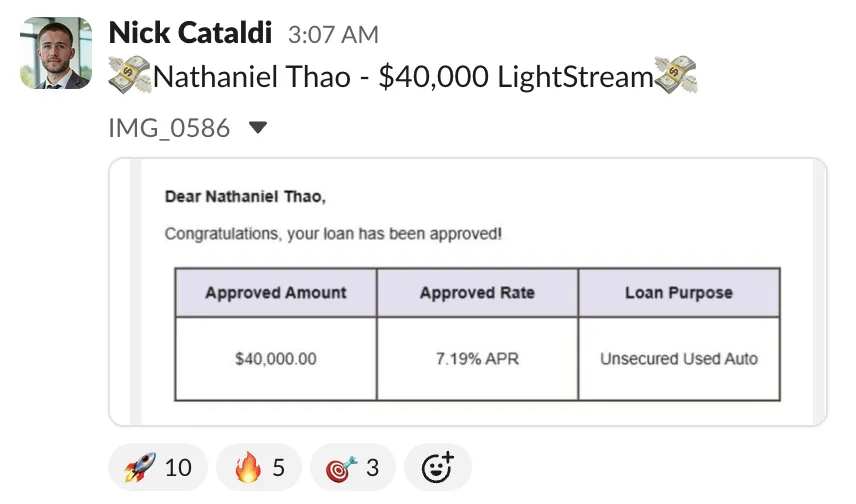The image size is (856, 504).
Task: Click the 3:07 AM message timestamp
Action: (333, 35)
